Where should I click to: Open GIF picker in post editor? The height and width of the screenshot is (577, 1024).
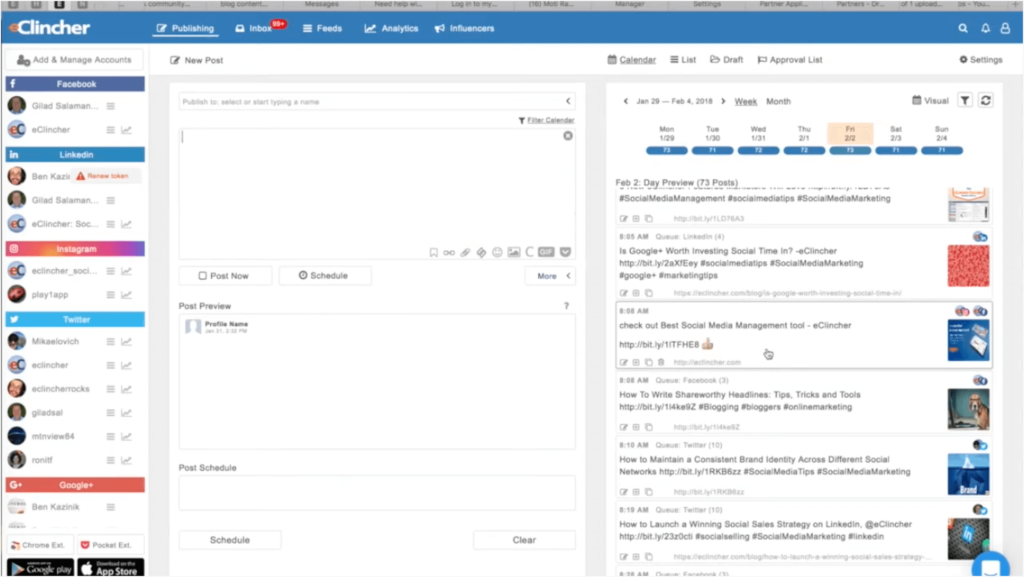pyautogui.click(x=546, y=252)
